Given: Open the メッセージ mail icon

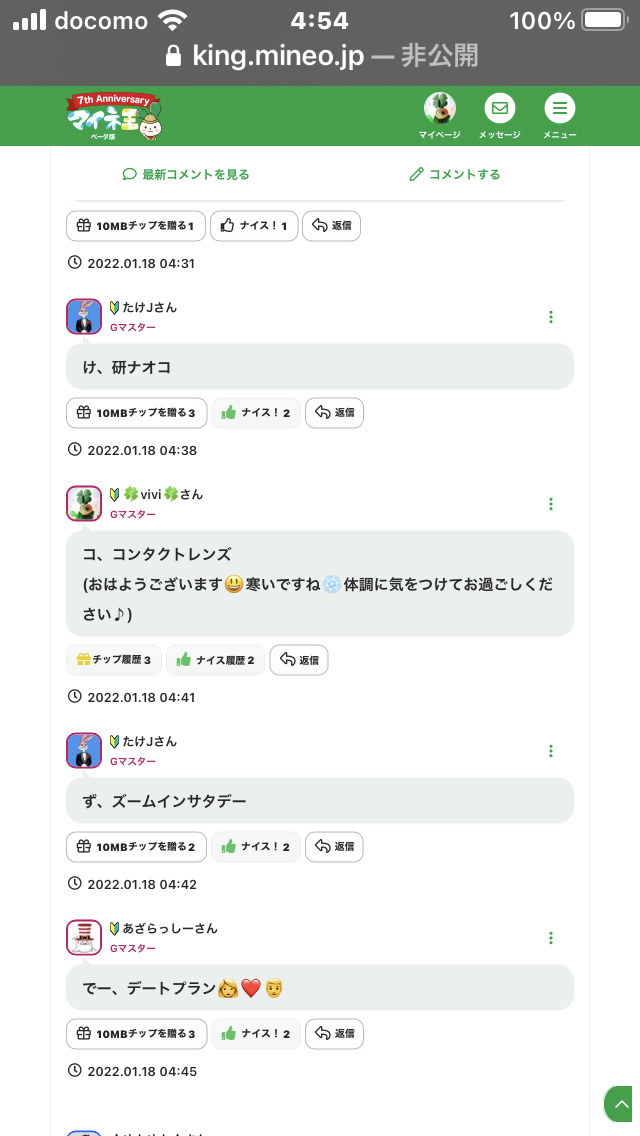Looking at the screenshot, I should coord(499,111).
